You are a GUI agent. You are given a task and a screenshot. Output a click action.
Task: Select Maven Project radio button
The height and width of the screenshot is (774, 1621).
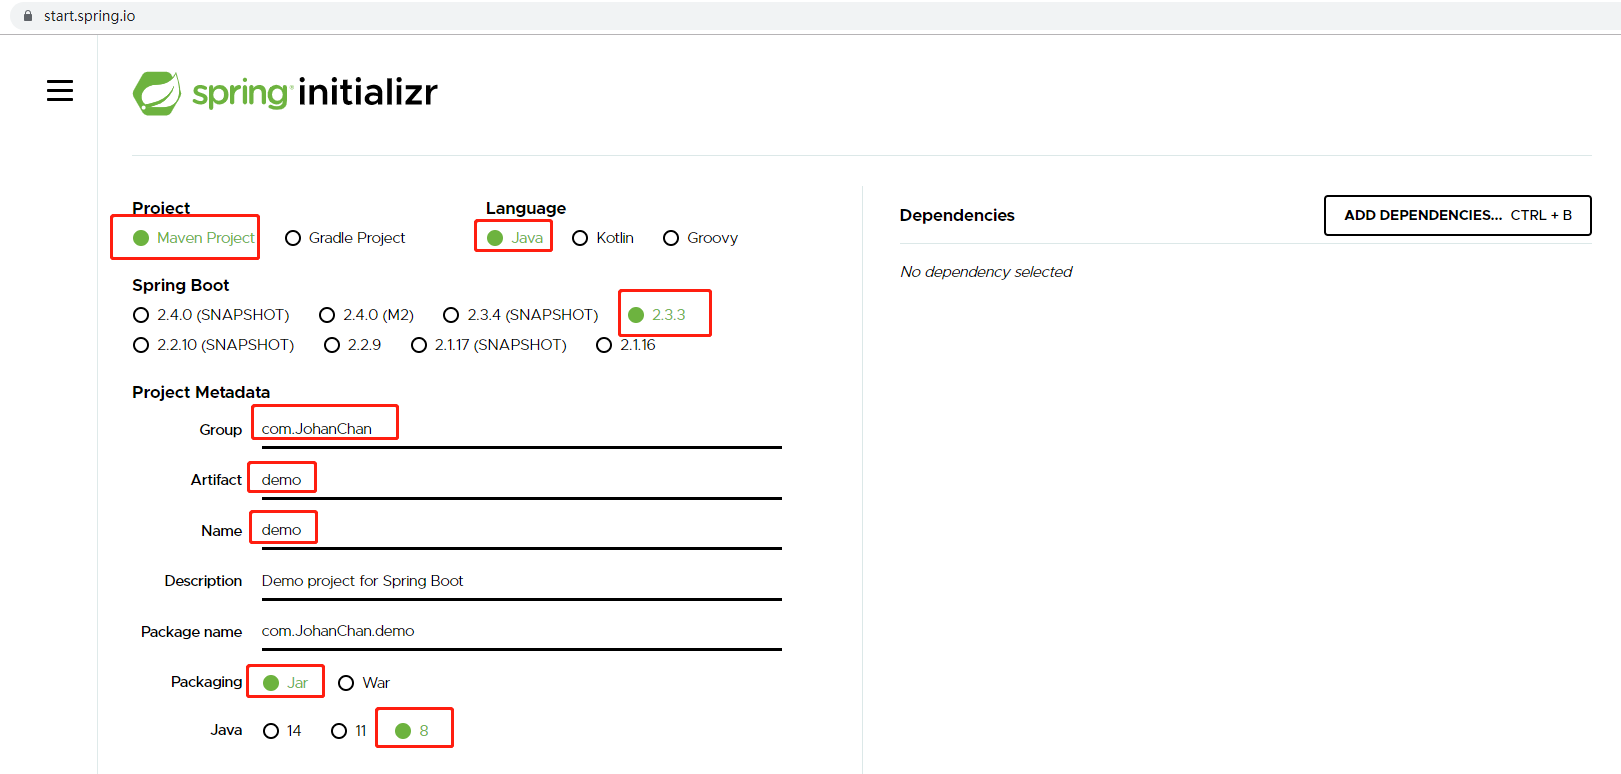coord(195,238)
